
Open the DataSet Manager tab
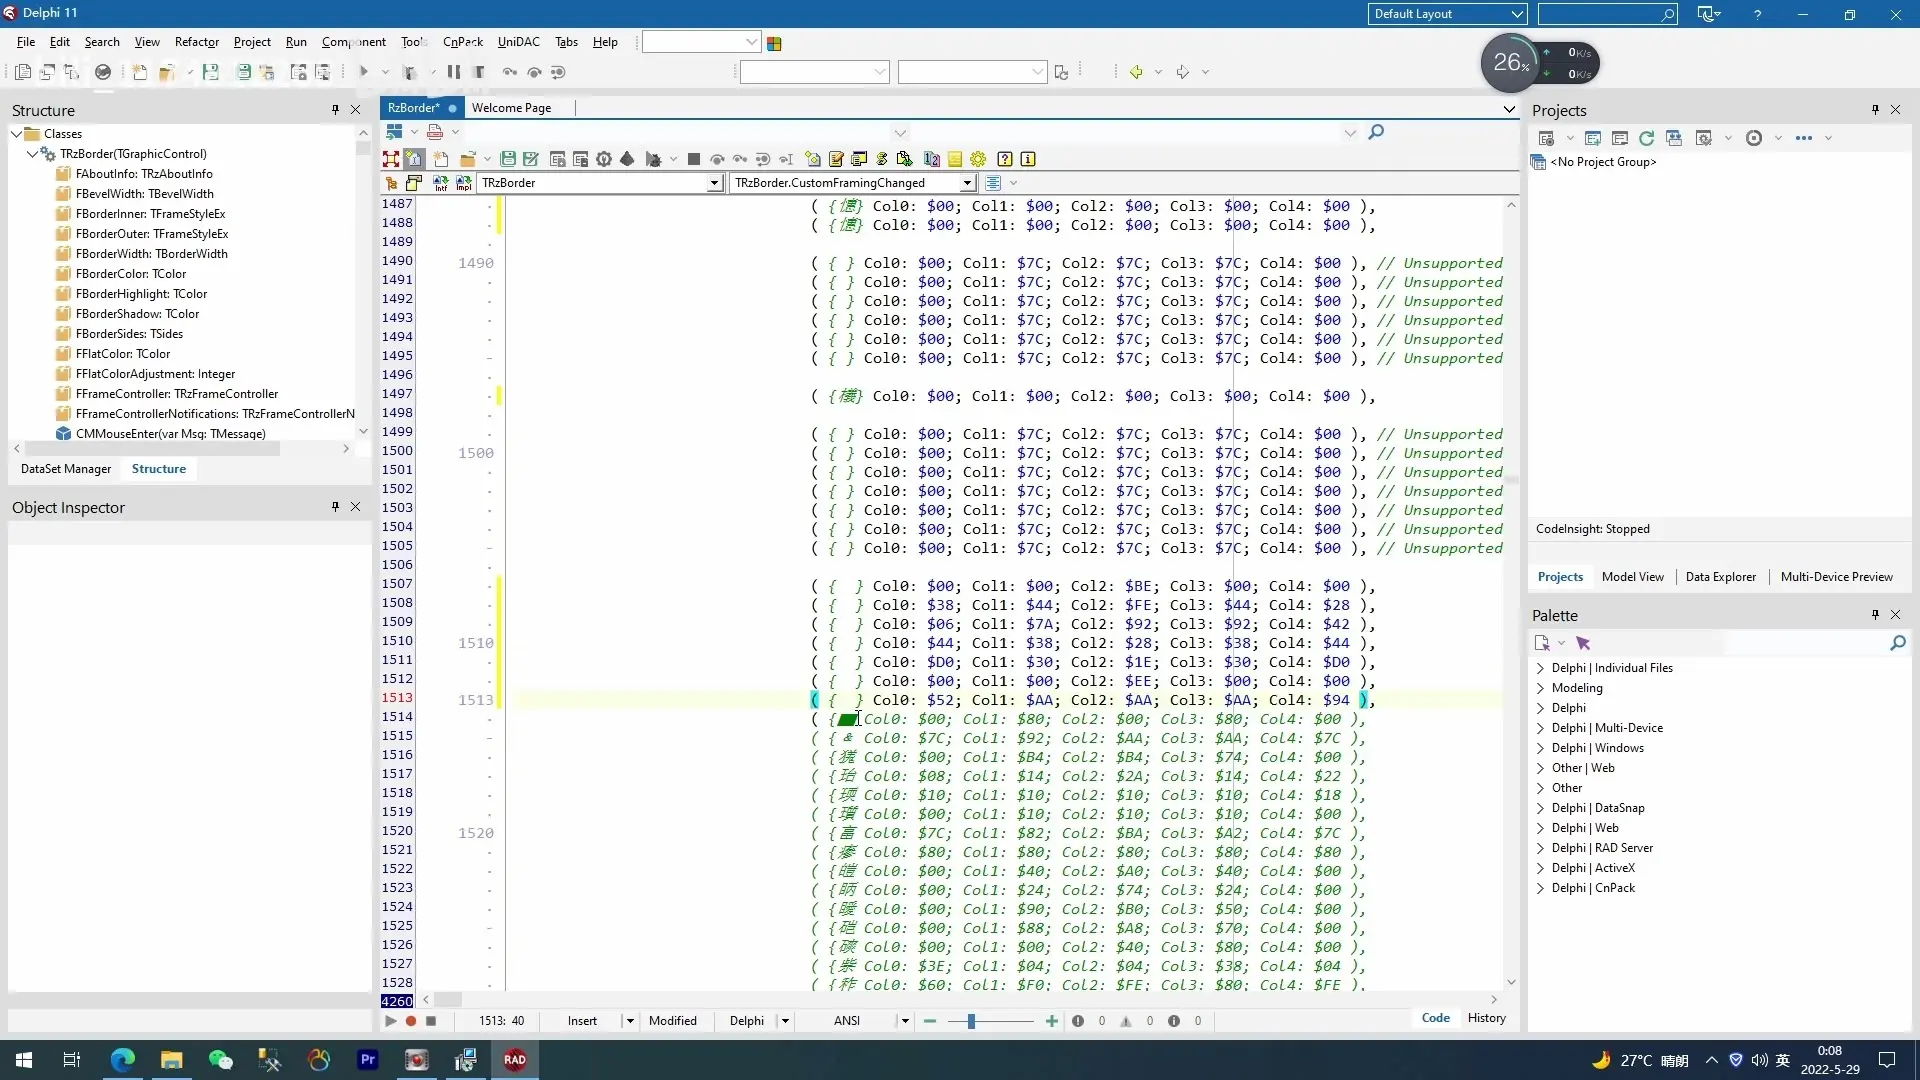pyautogui.click(x=66, y=469)
